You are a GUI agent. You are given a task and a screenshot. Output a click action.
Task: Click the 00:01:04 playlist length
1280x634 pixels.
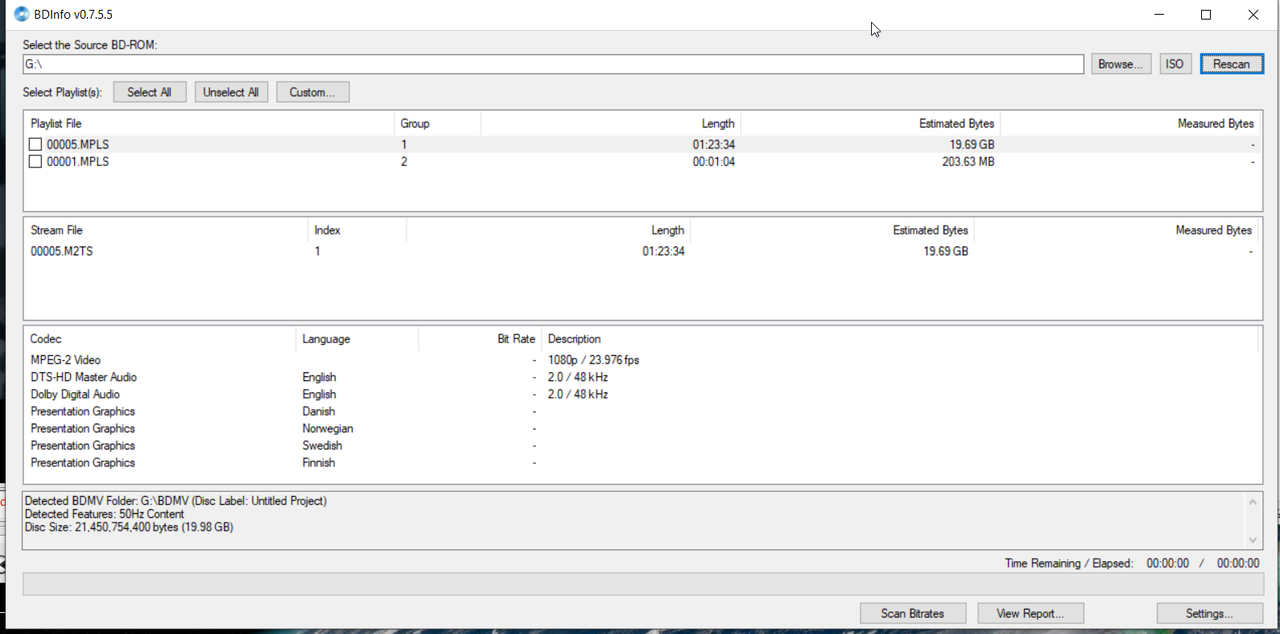[x=714, y=162]
